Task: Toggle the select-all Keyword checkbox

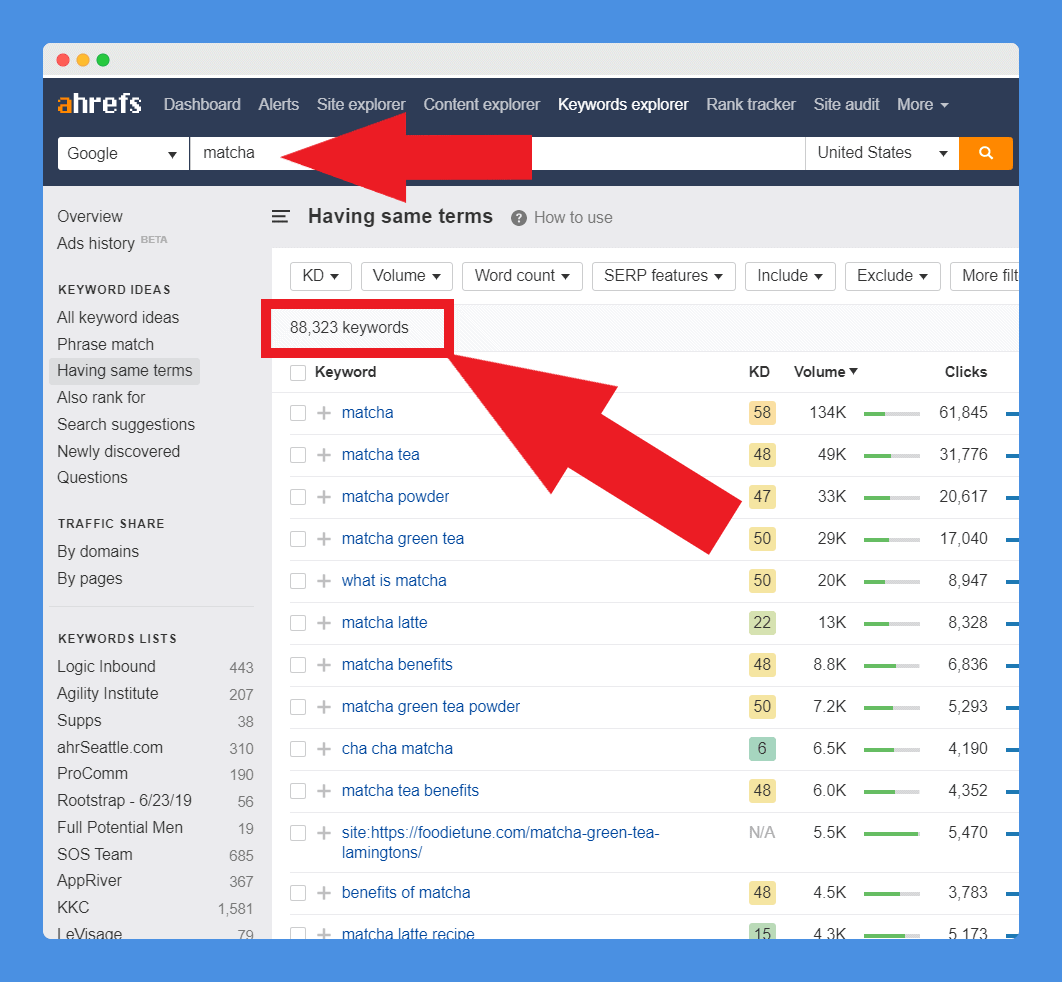Action: pyautogui.click(x=298, y=372)
